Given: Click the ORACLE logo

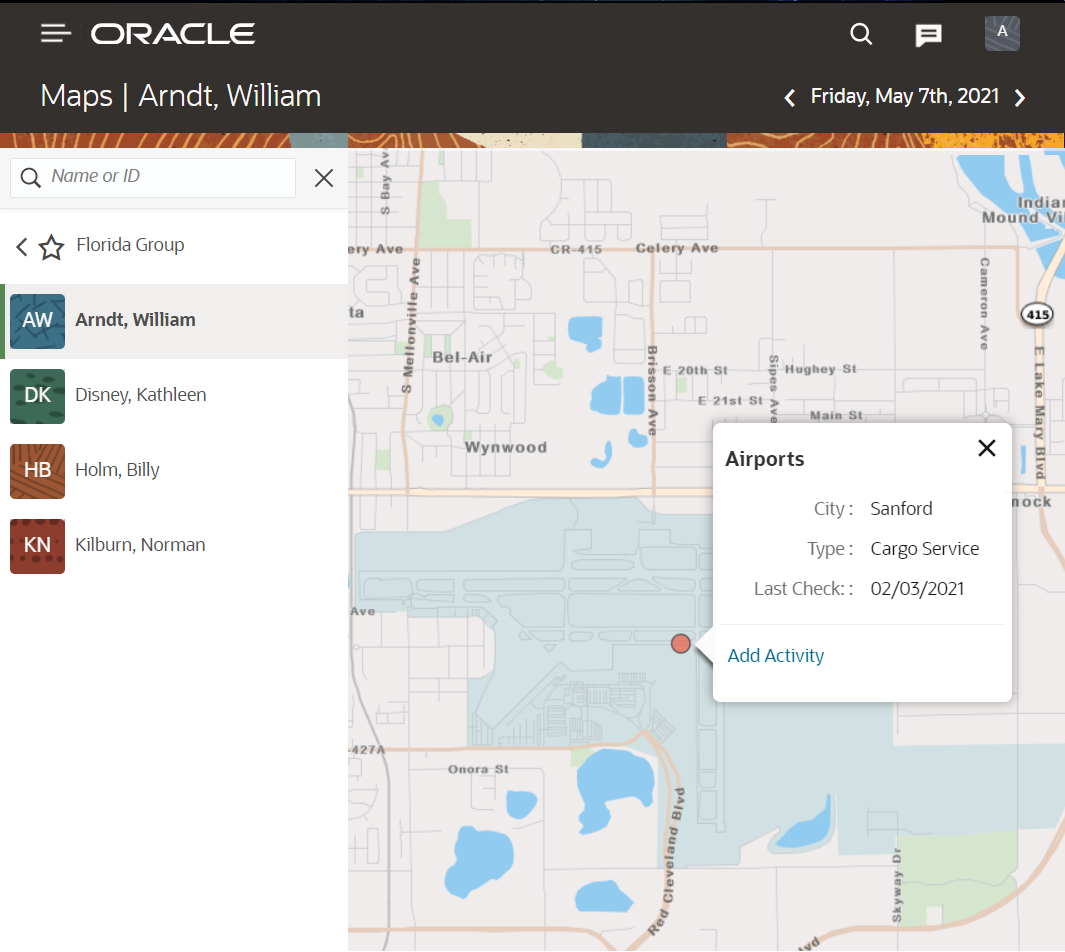Looking at the screenshot, I should (172, 33).
